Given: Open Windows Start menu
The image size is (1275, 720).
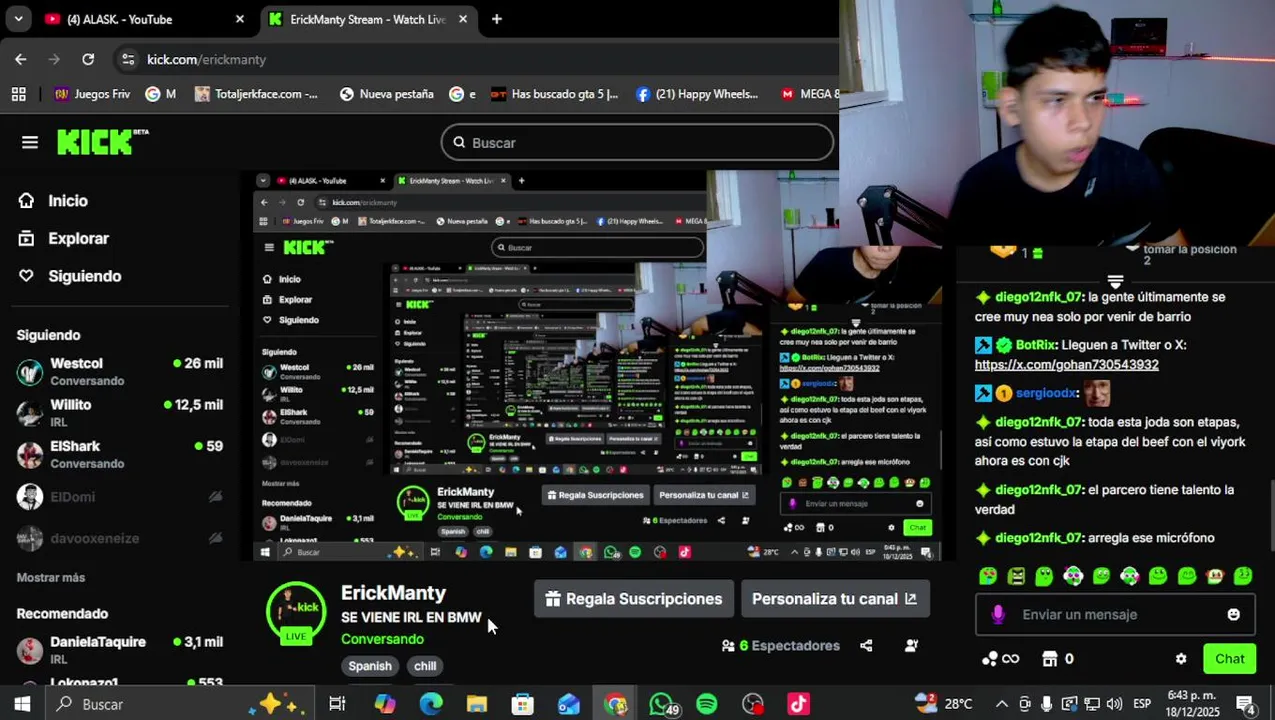Looking at the screenshot, I should (x=21, y=704).
